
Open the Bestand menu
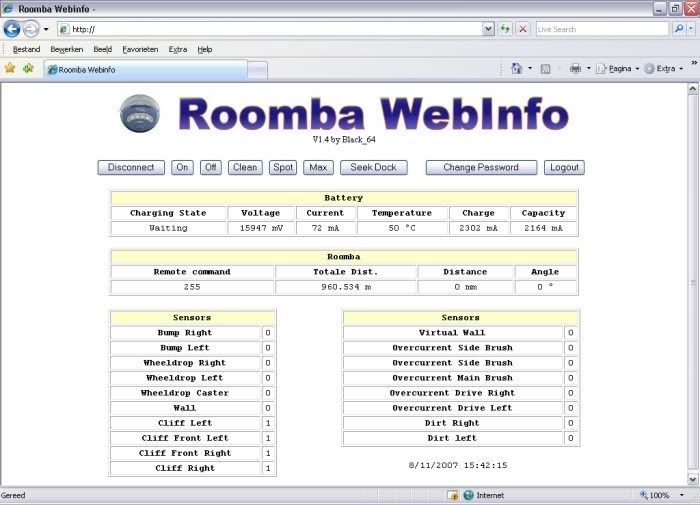coord(26,50)
